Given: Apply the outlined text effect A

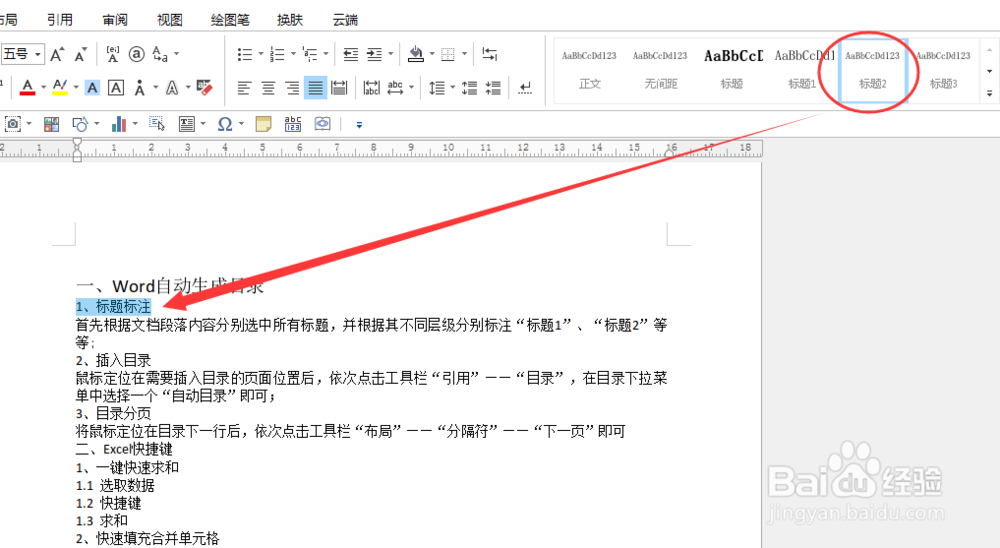Looking at the screenshot, I should coord(172,87).
